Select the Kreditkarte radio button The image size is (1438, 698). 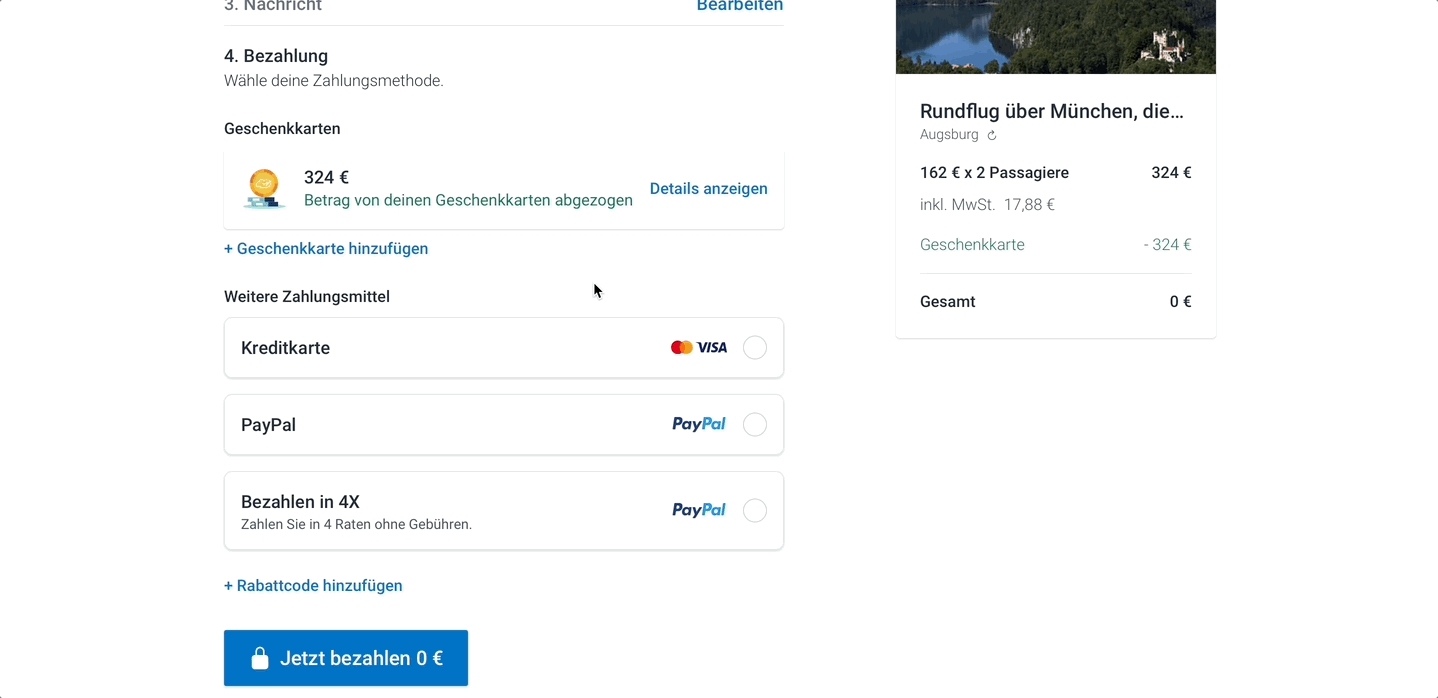tap(755, 348)
